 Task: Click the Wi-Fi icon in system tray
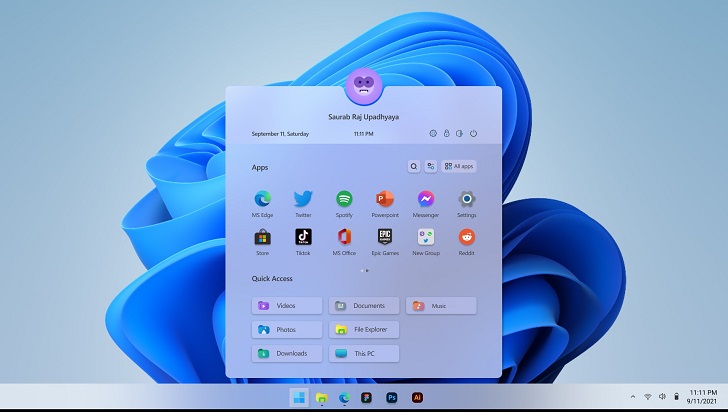(648, 397)
